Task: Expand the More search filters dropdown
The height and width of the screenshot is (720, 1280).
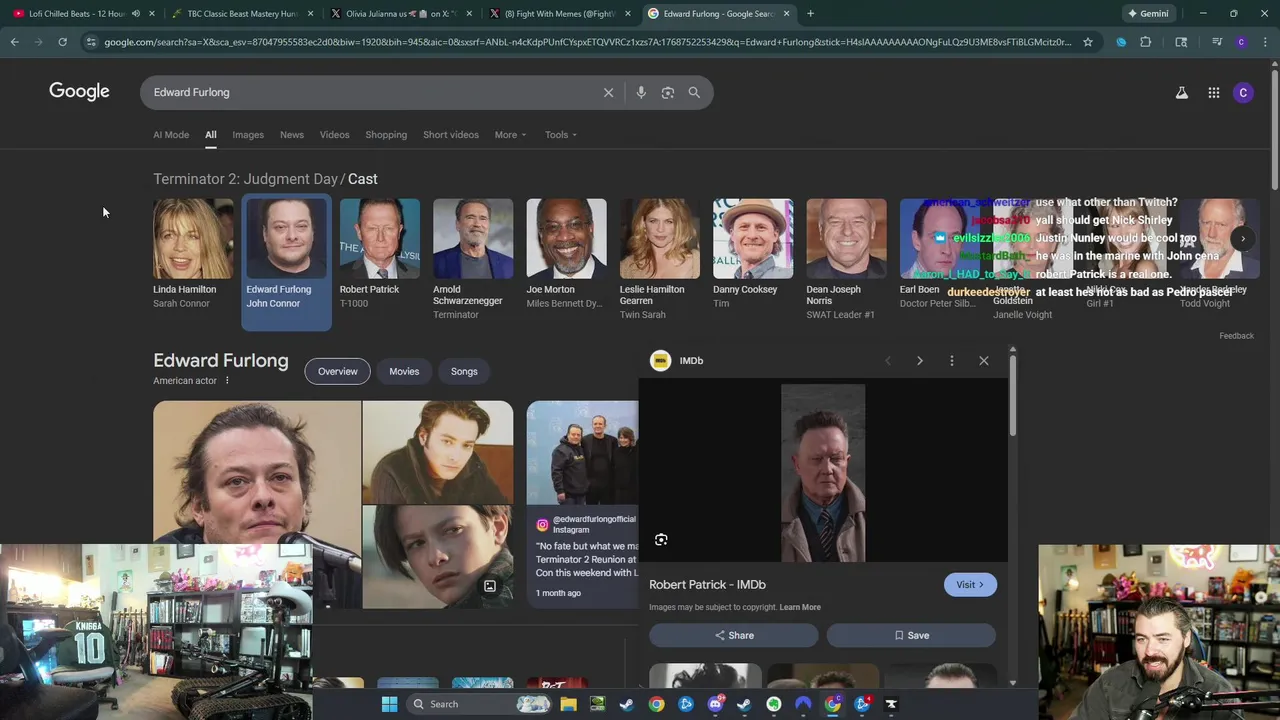Action: [x=509, y=135]
